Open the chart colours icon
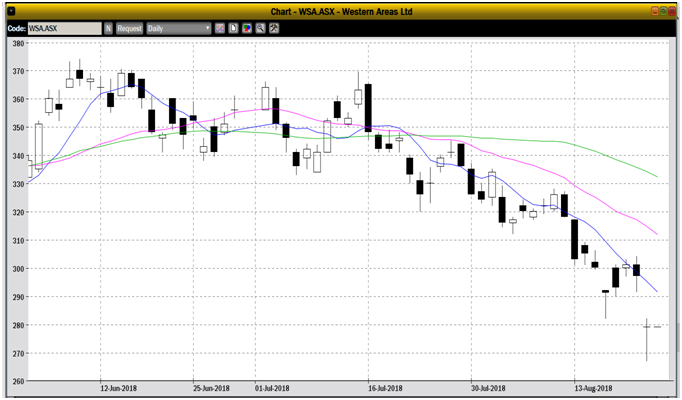The width and height of the screenshot is (682, 400). point(247,29)
